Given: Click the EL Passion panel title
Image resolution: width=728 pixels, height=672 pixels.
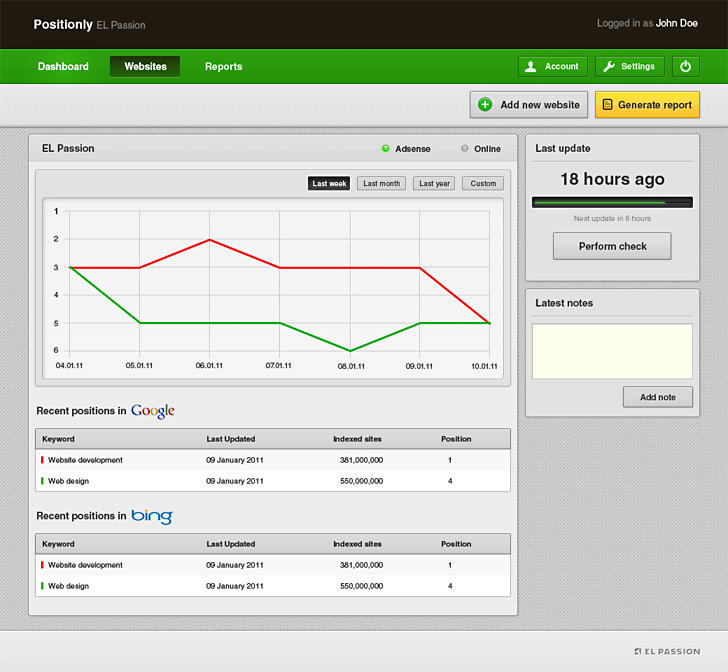Looking at the screenshot, I should tap(68, 149).
